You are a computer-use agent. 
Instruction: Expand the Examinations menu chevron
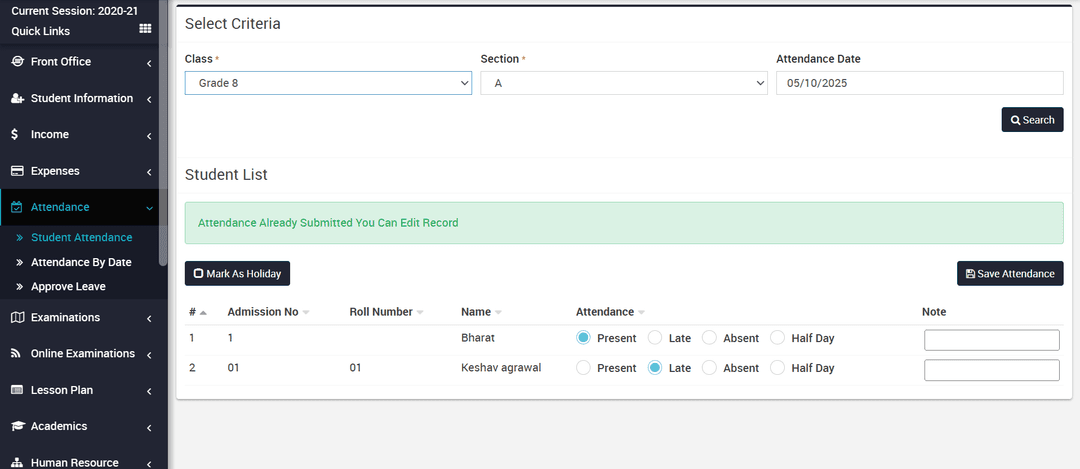(149, 319)
